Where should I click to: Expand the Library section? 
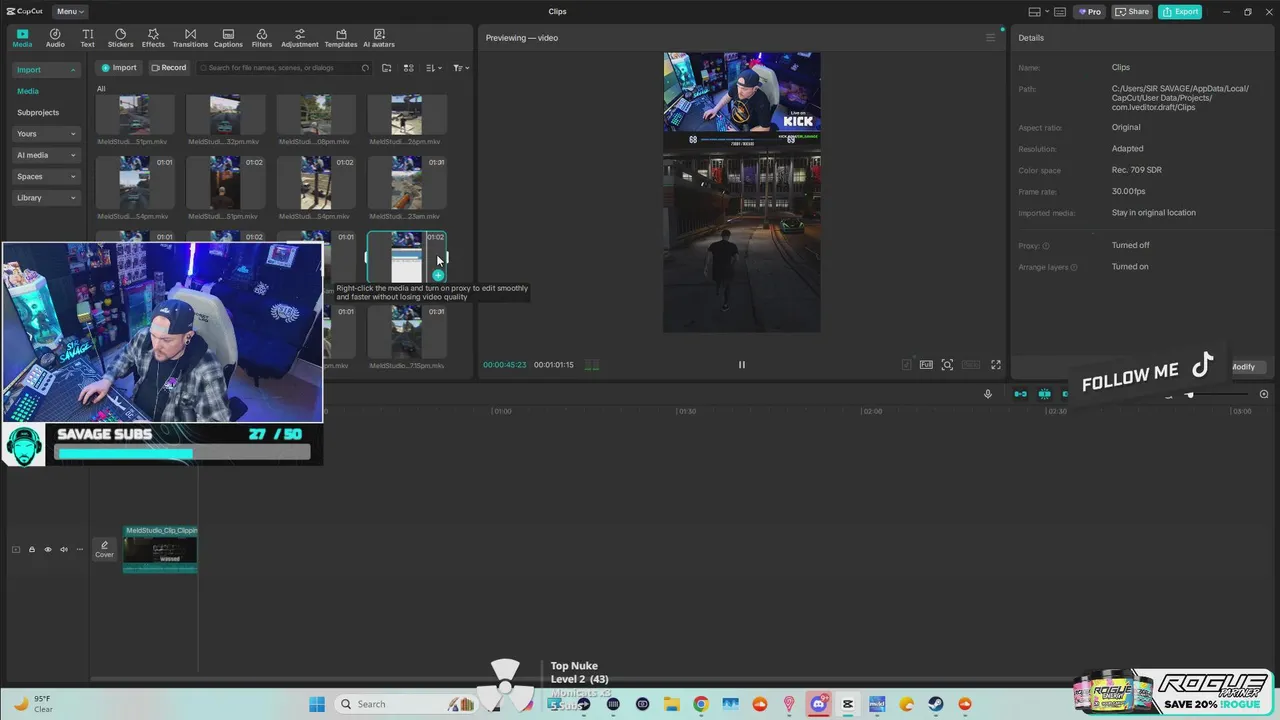(46, 198)
